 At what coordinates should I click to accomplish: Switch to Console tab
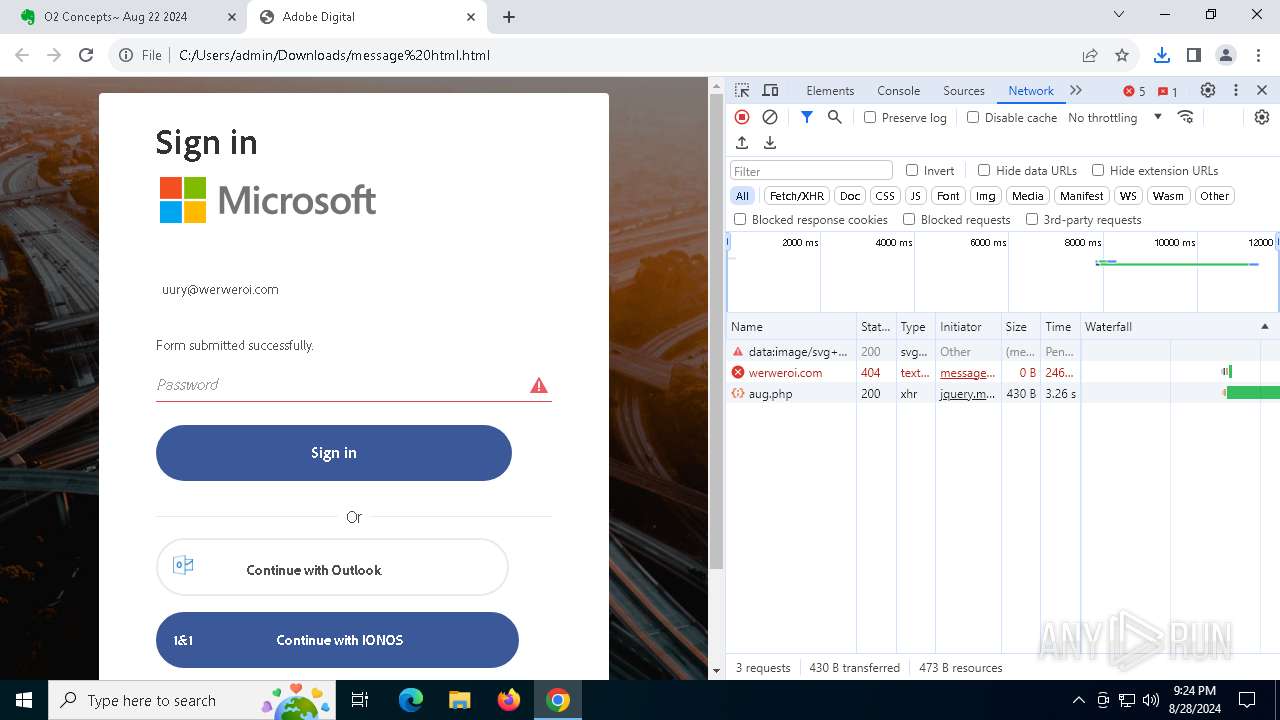point(898,90)
